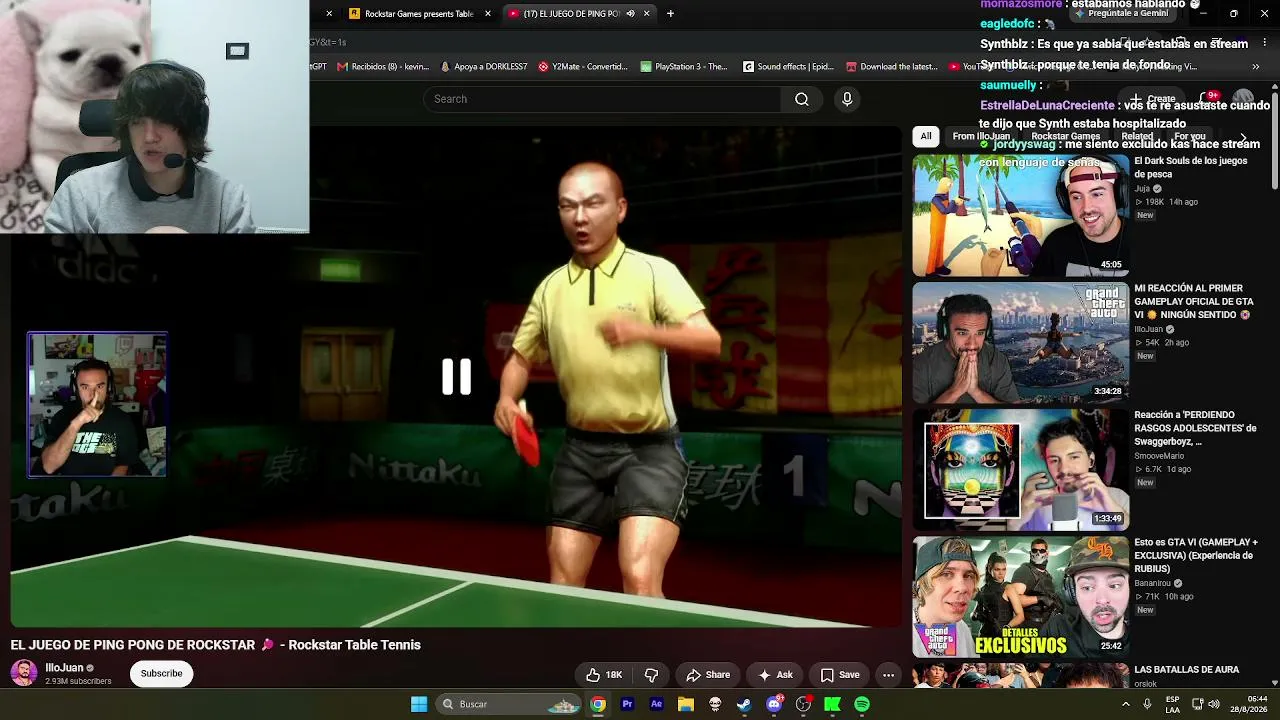Viewport: 1280px width, 720px height.
Task: Click the title 'El Dark Souls de los juegos de pesca'
Action: pos(1190,168)
